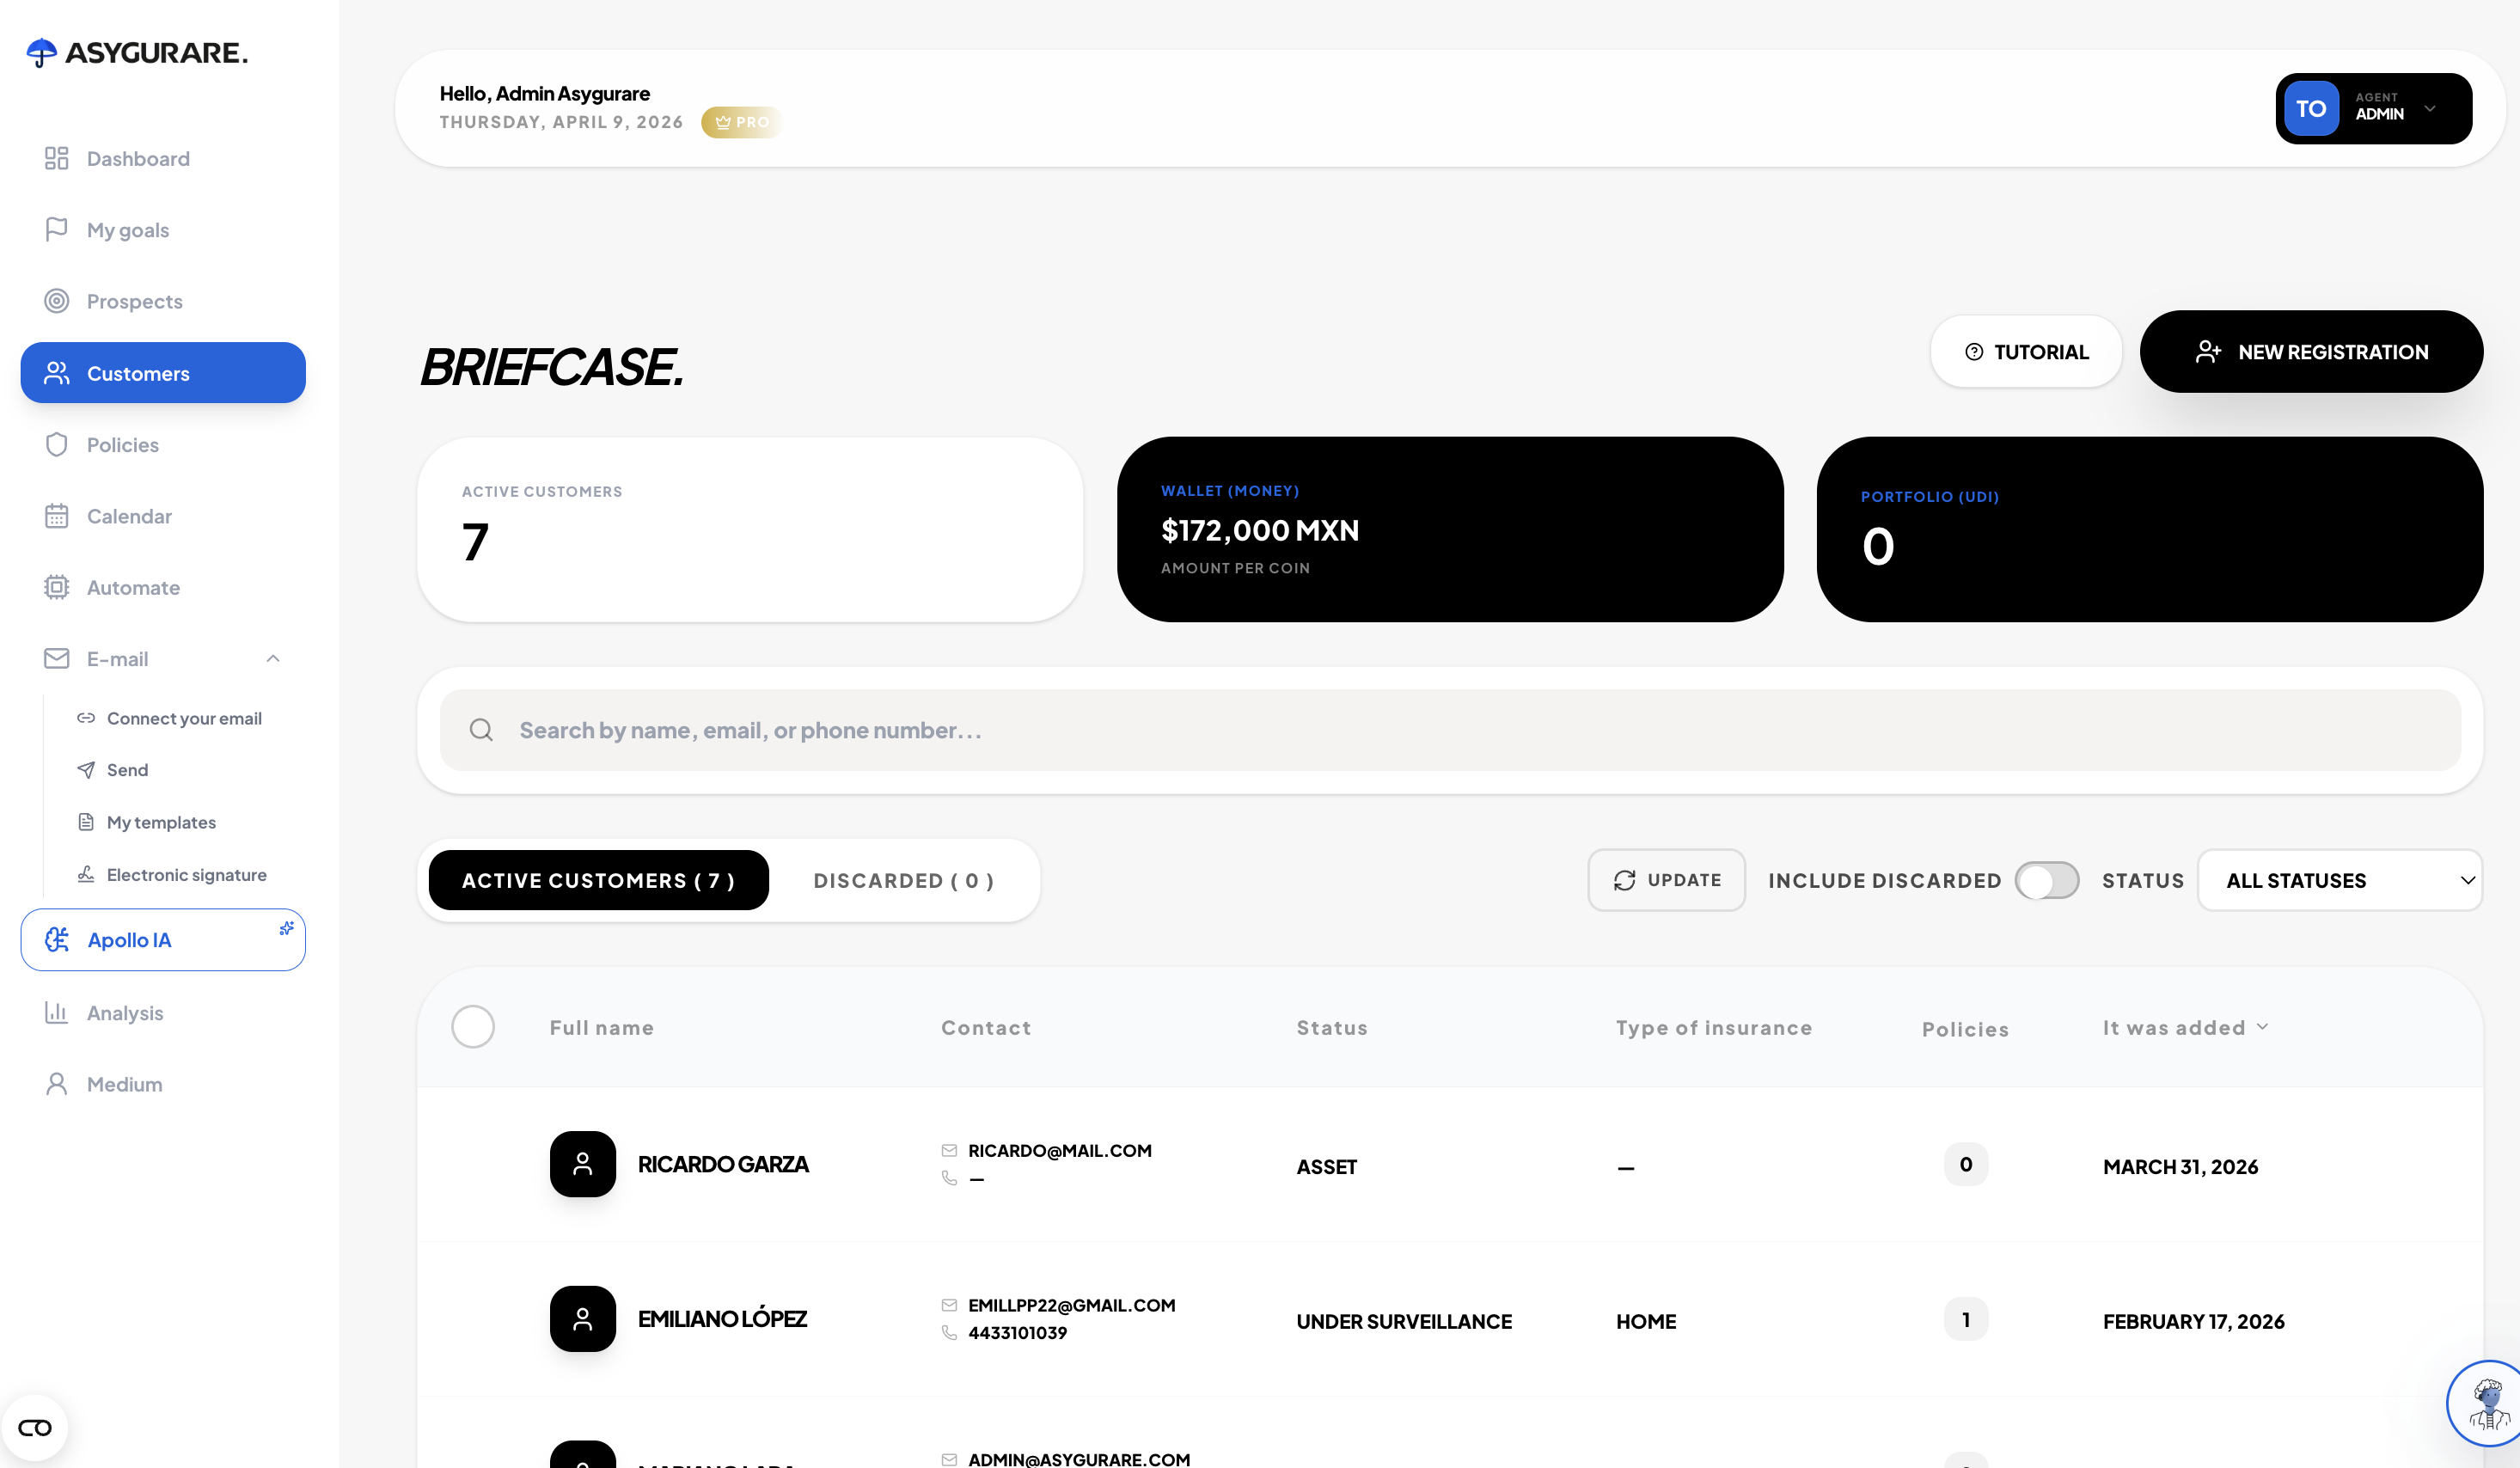
Task: Select the Active Customers (7) tab
Action: (x=598, y=880)
